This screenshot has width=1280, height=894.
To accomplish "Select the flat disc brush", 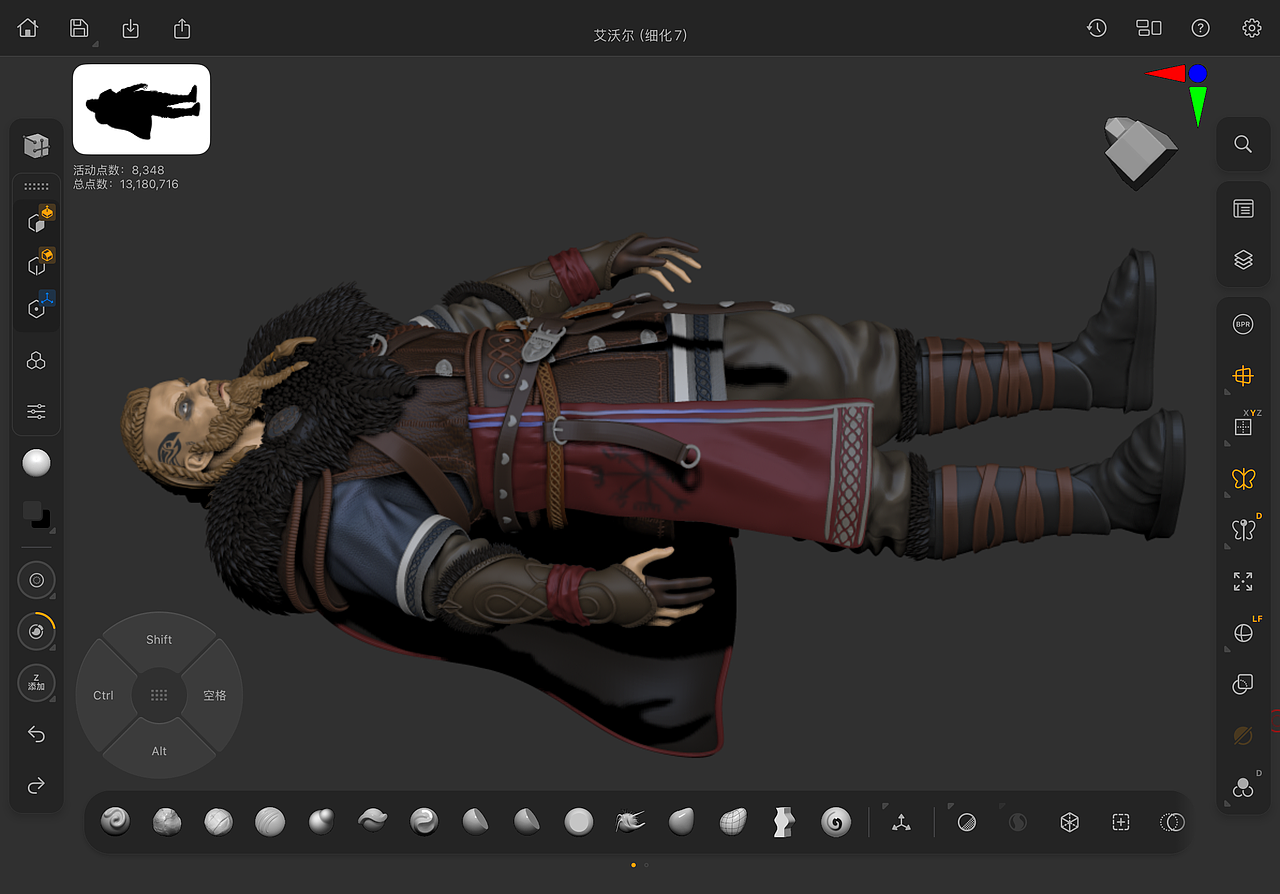I will (x=579, y=822).
